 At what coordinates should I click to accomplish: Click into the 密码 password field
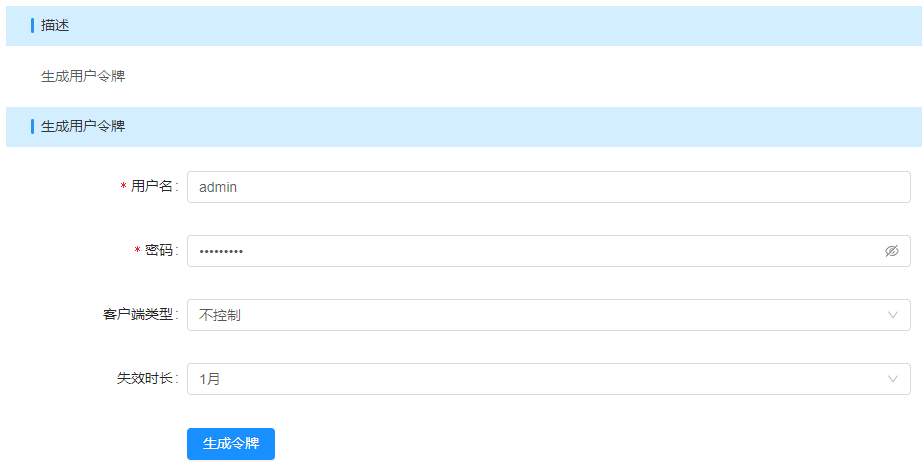540,251
